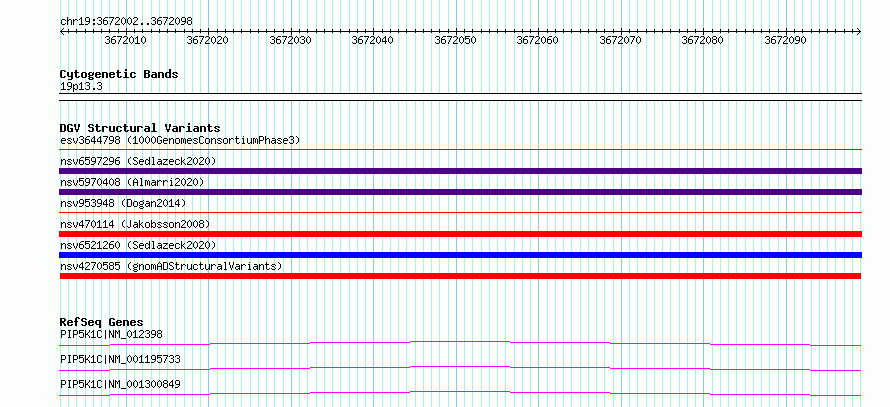Open transcript PIP5K1C|NM_012398

pyautogui.click(x=111, y=334)
